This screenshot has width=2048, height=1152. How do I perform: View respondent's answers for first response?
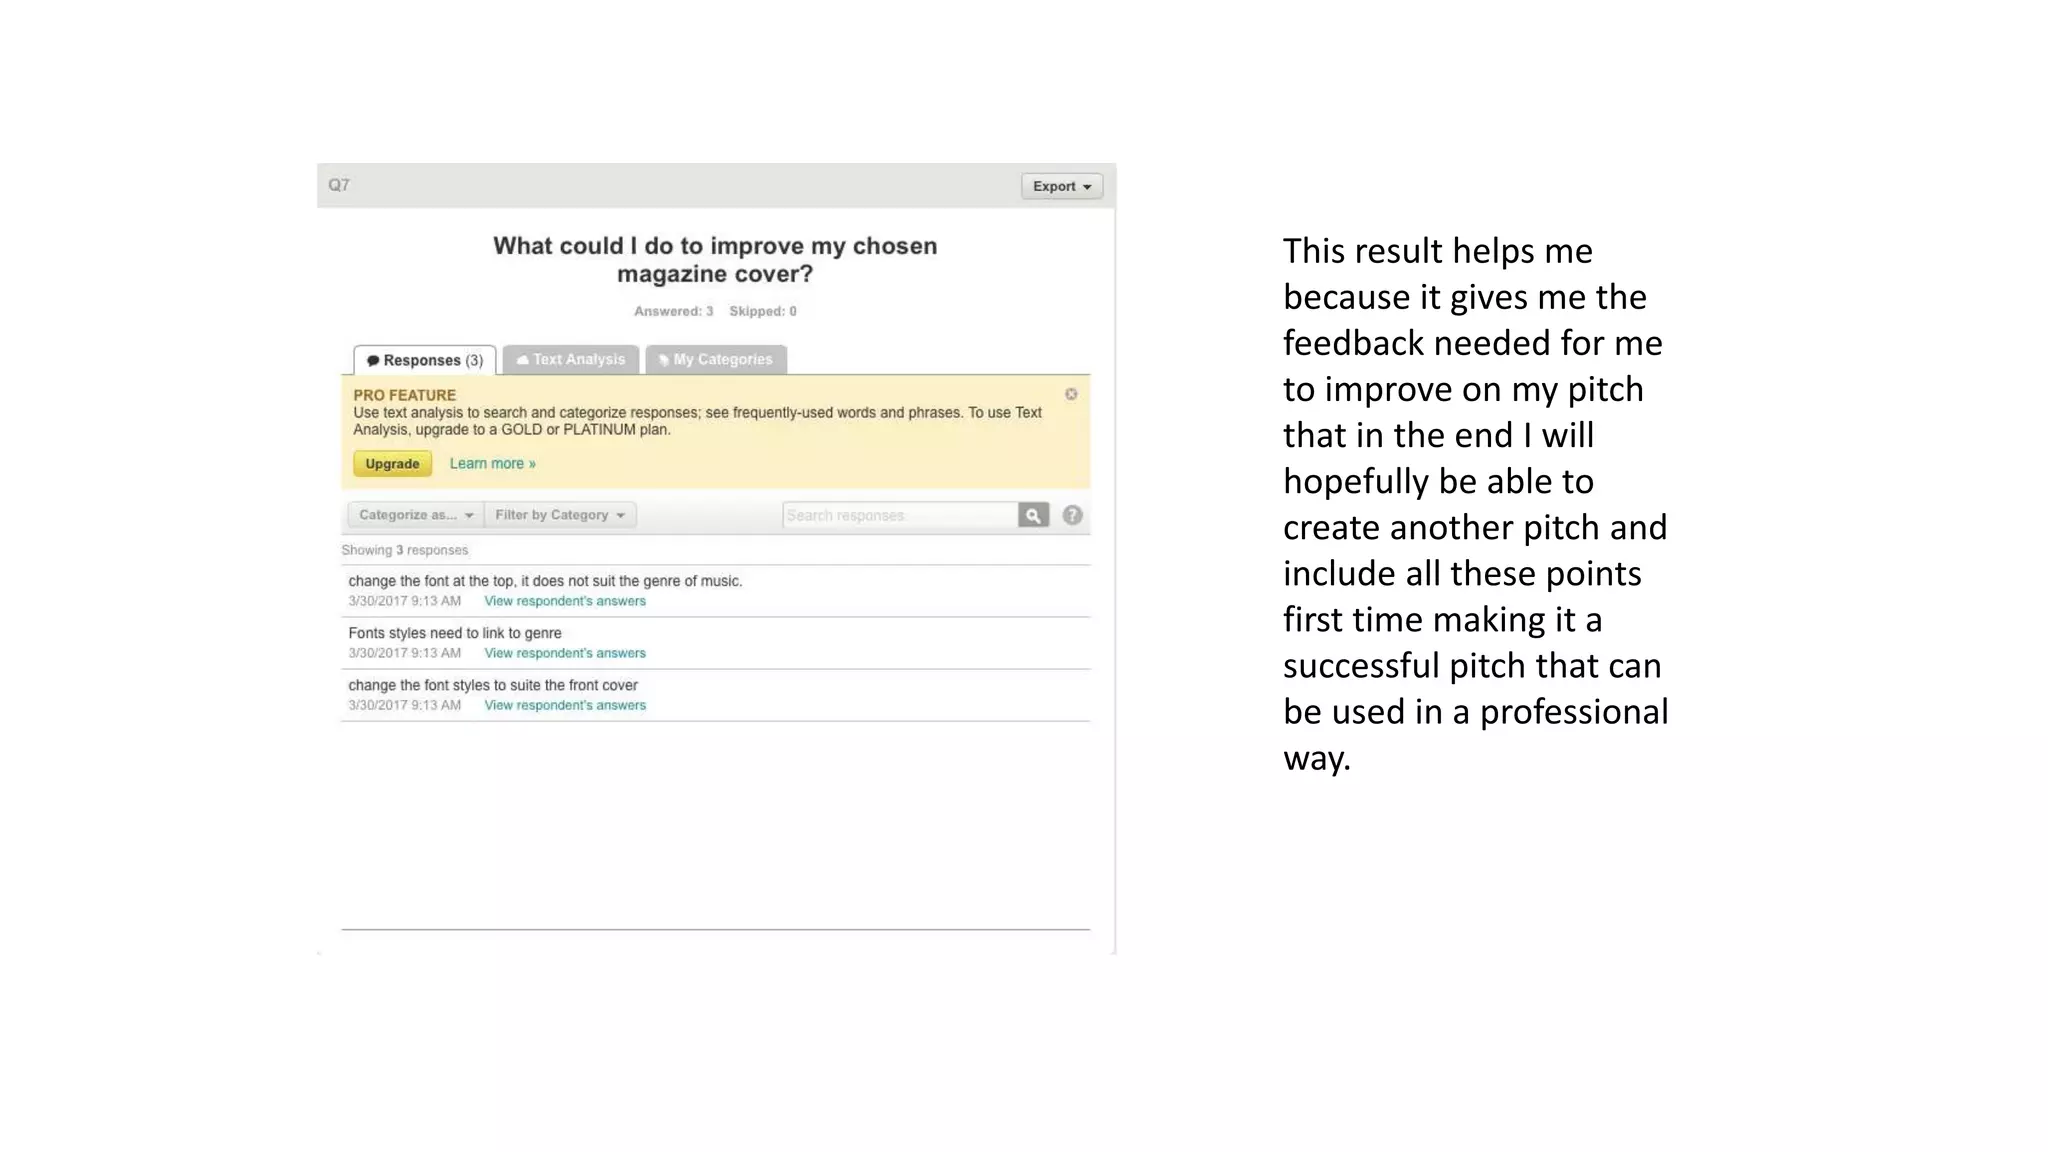(565, 601)
